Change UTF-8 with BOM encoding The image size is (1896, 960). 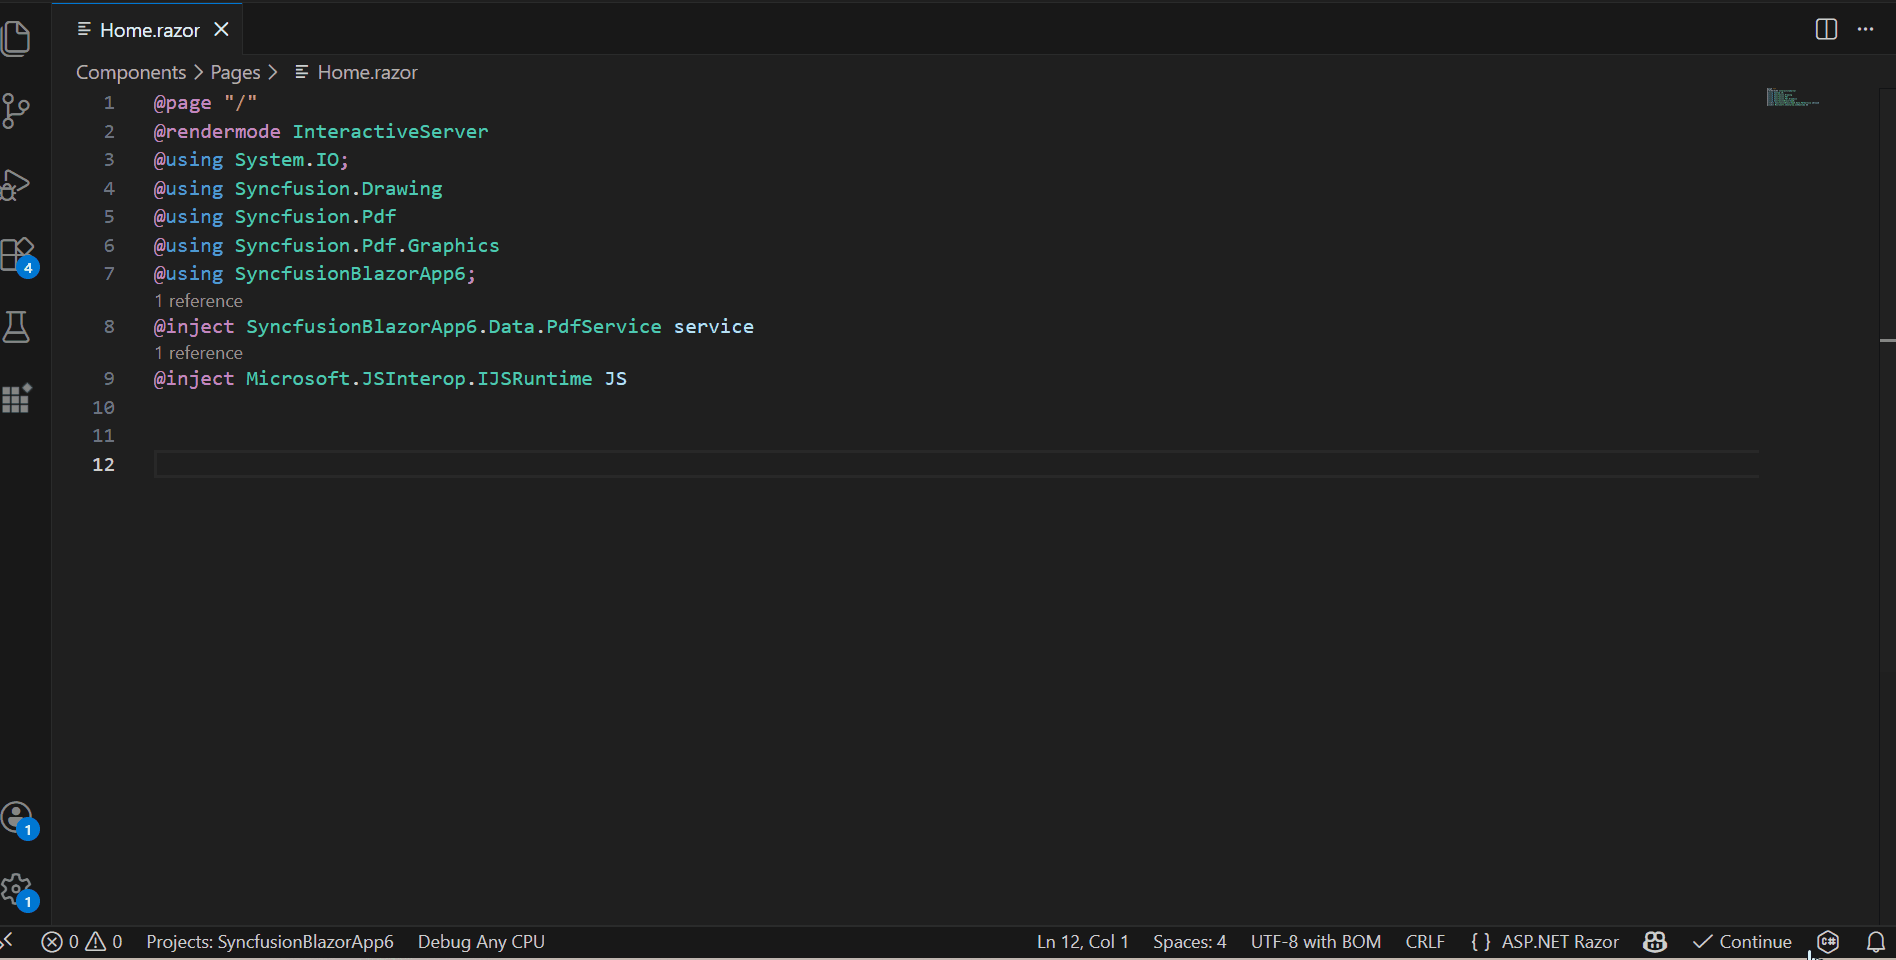pos(1315,941)
